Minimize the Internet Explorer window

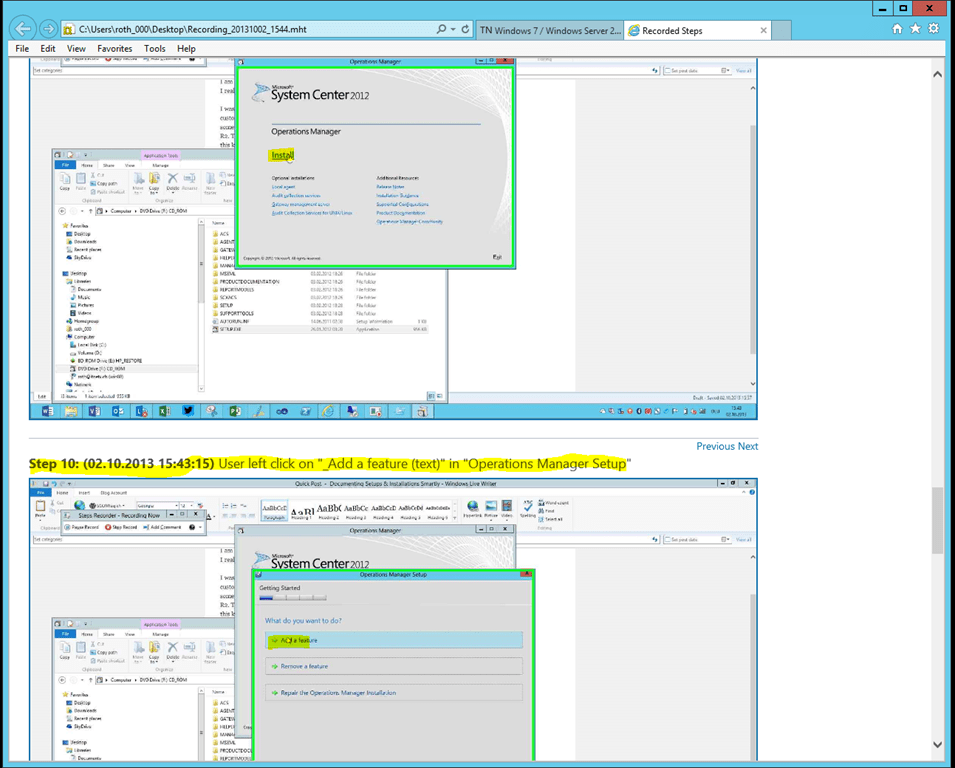tap(883, 9)
